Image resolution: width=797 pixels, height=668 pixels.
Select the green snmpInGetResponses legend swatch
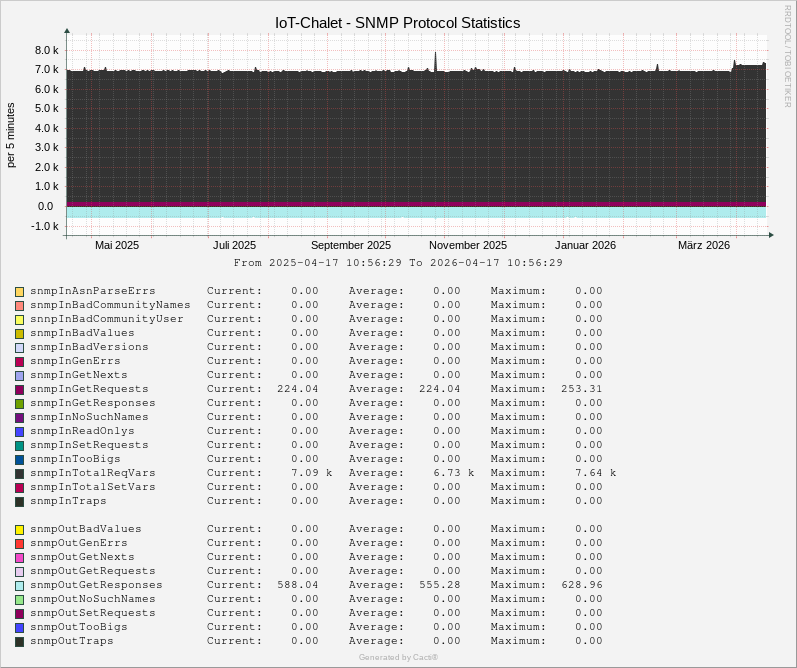point(19,403)
